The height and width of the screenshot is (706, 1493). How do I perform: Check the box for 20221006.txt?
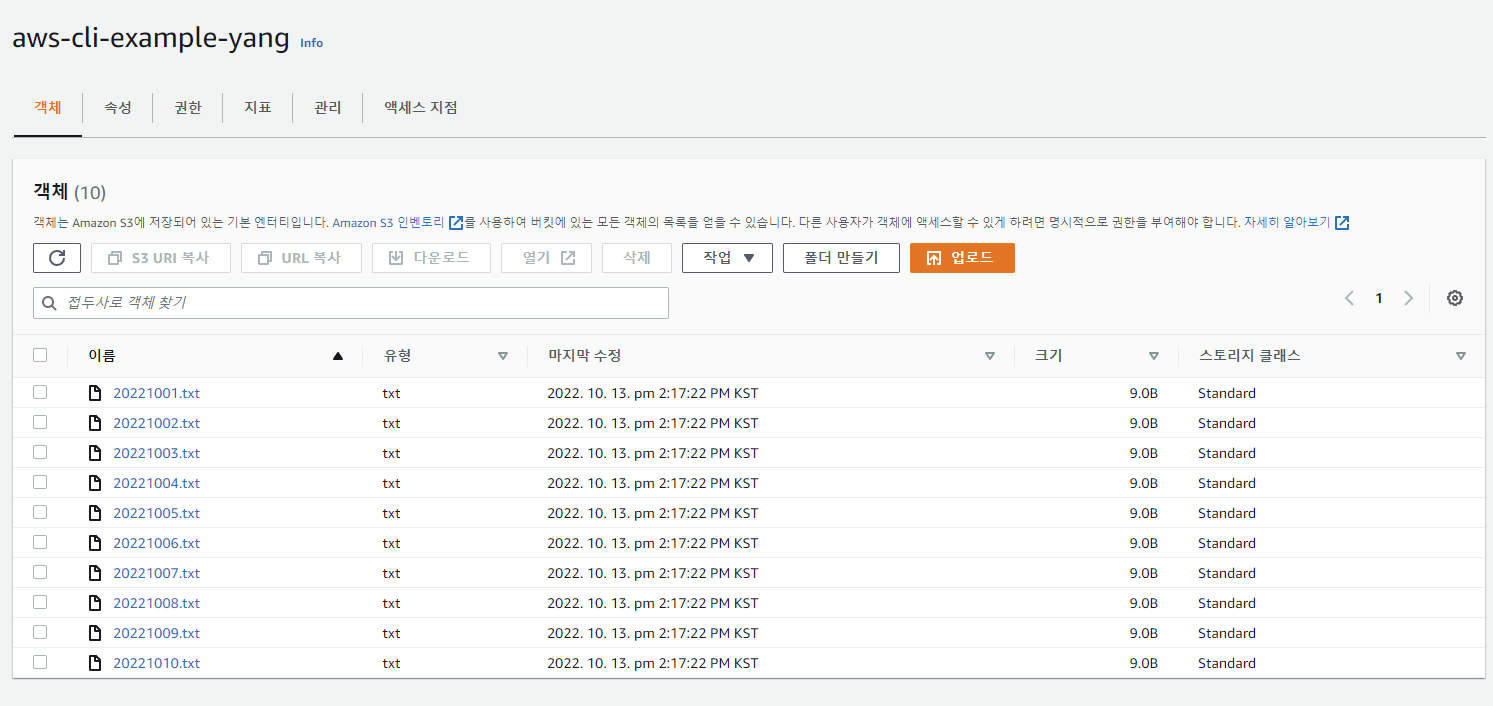click(x=40, y=542)
